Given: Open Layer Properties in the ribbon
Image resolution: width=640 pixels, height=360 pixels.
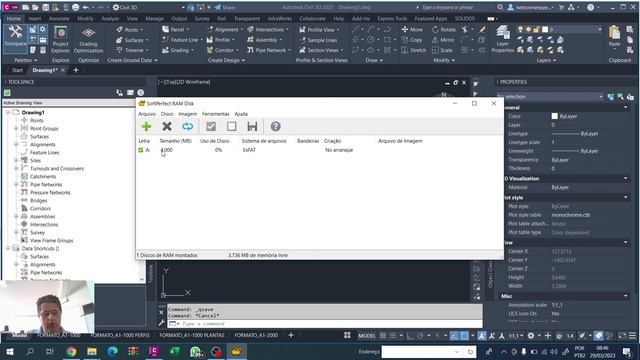Looking at the screenshot, I should coord(503,39).
